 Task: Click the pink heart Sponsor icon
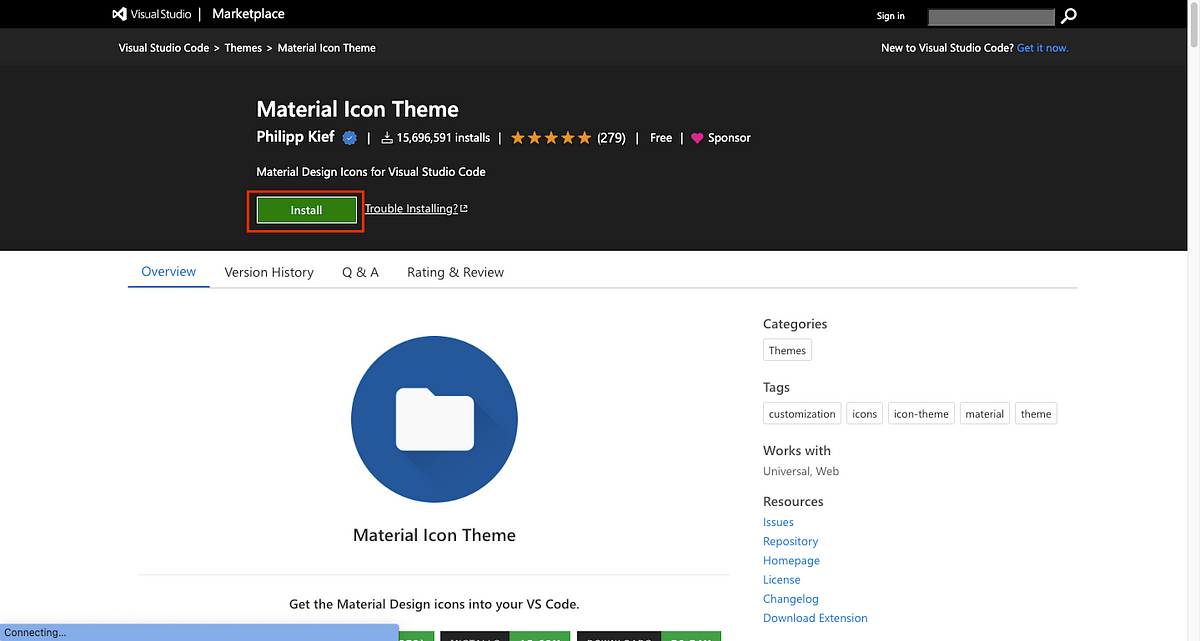[x=697, y=138]
